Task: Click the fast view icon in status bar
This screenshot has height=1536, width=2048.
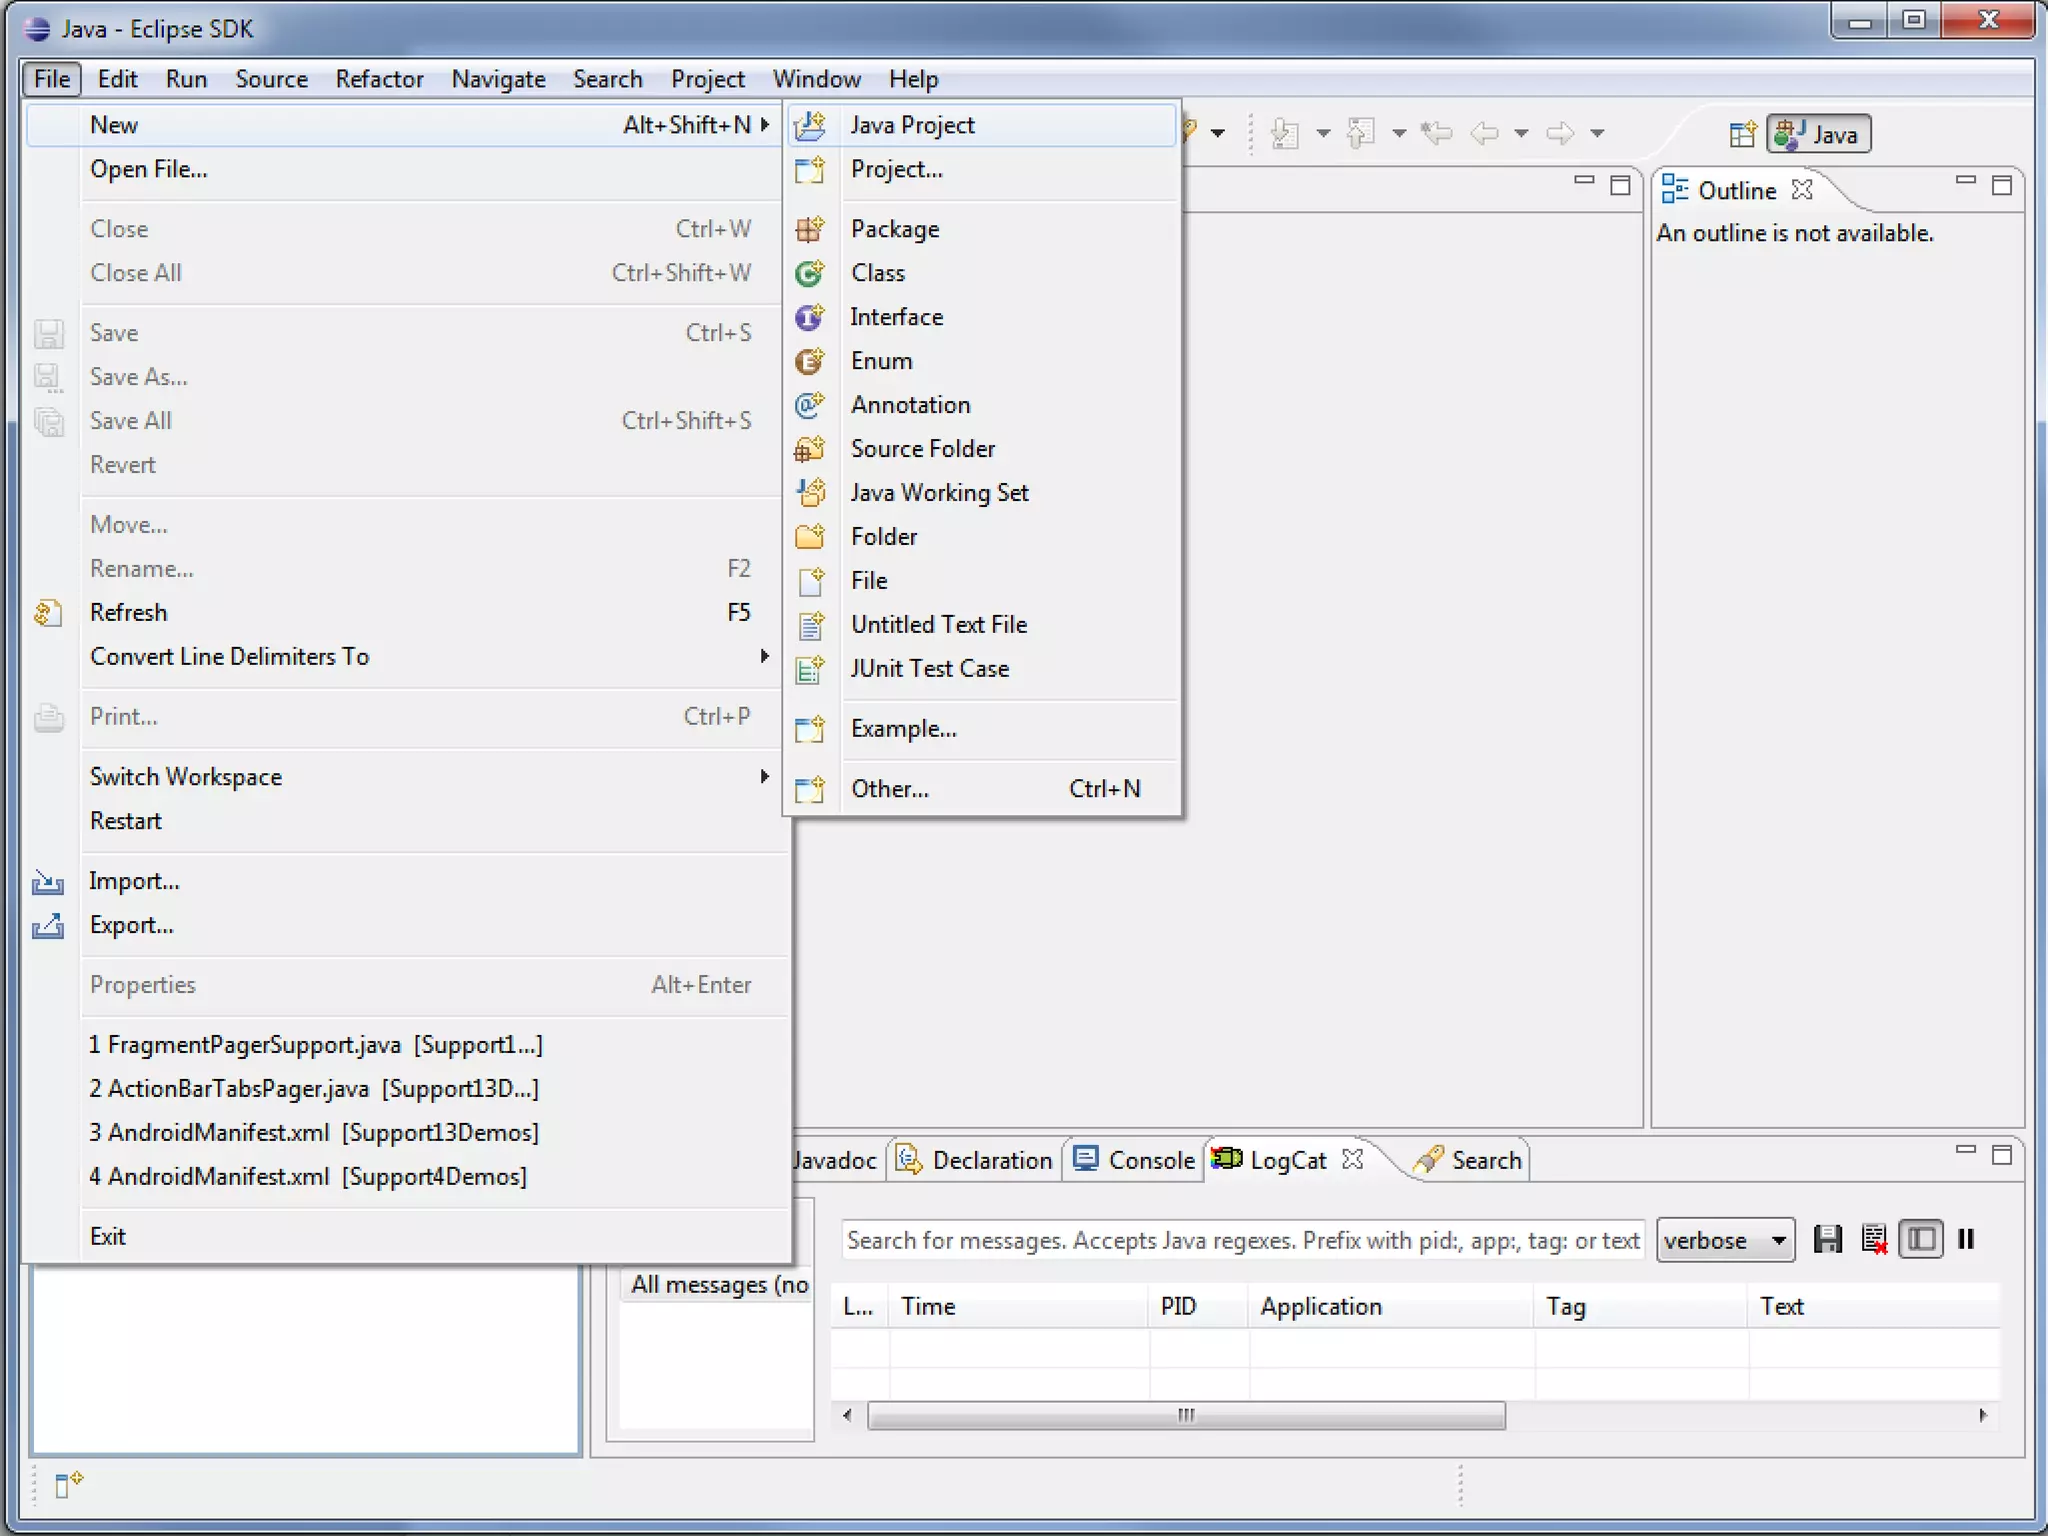Action: coord(68,1483)
